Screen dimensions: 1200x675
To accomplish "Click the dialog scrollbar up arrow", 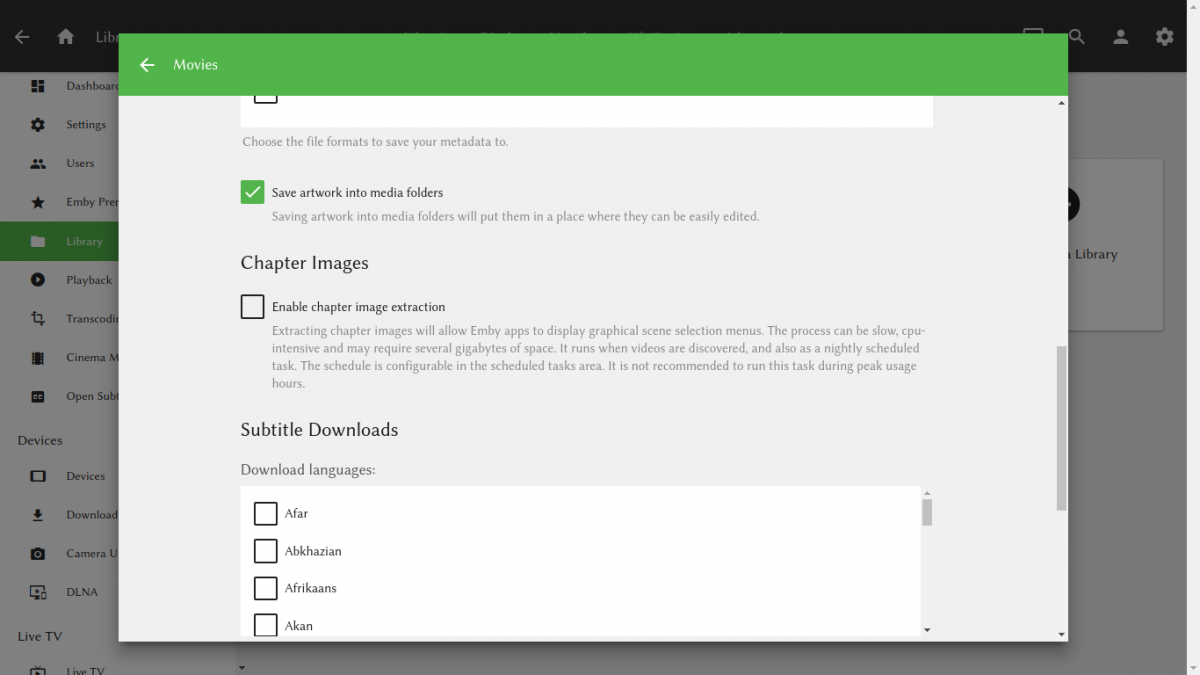I will click(x=1062, y=103).
